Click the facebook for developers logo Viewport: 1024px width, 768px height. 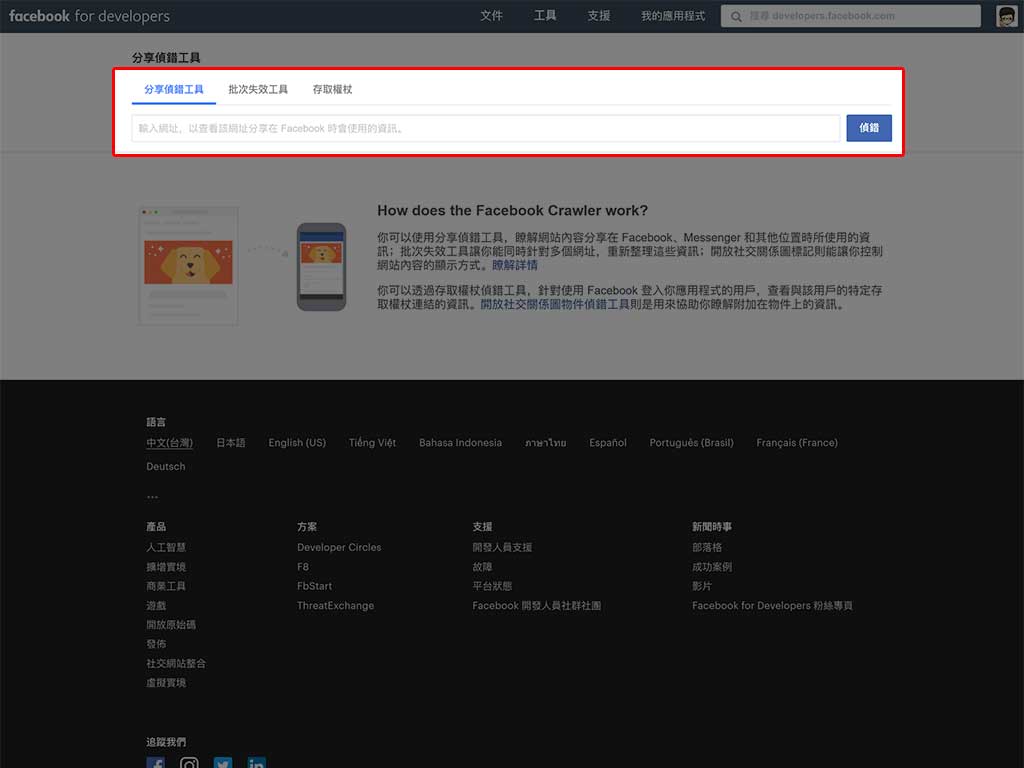(x=89, y=16)
